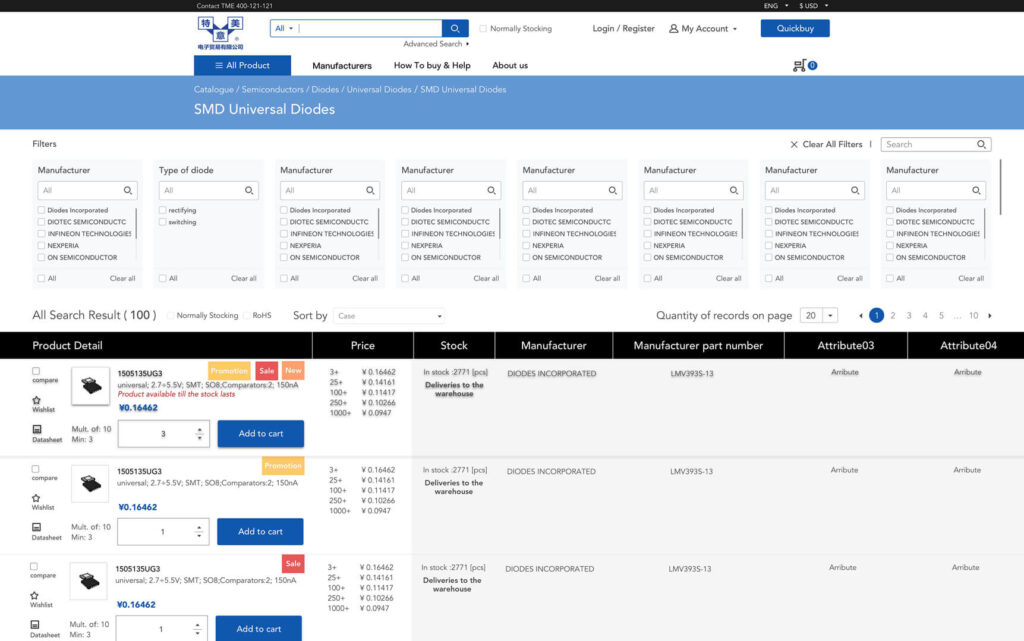Open the ENG language dropdown
Screen dimensions: 1024x641
pyautogui.click(x=776, y=6)
